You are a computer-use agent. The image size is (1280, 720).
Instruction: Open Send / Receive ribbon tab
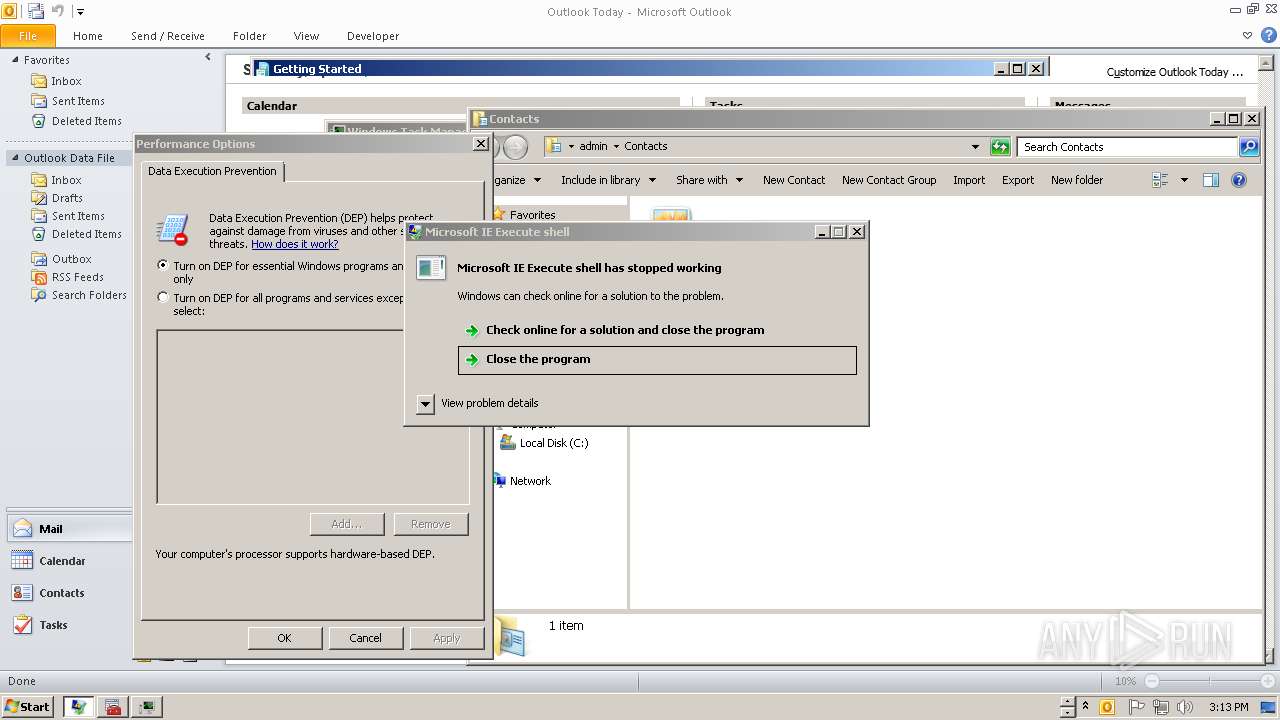[x=168, y=36]
